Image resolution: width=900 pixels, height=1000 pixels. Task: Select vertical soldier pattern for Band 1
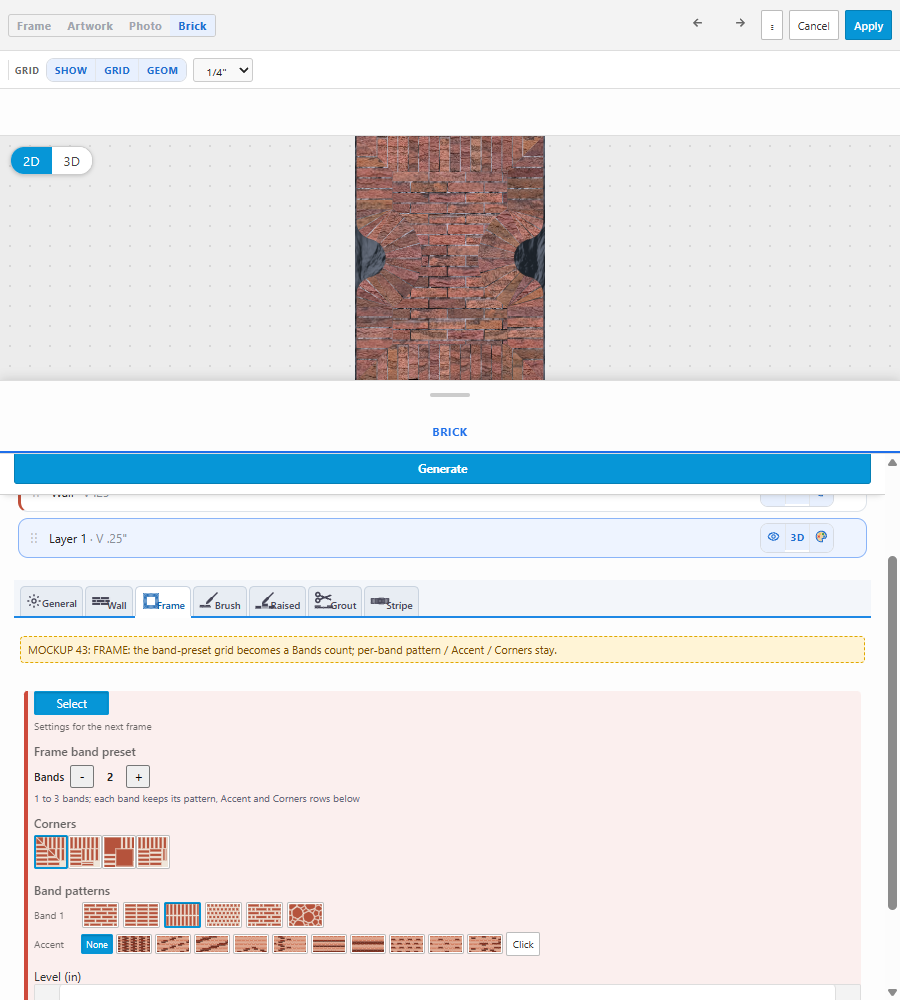pyautogui.click(x=182, y=915)
